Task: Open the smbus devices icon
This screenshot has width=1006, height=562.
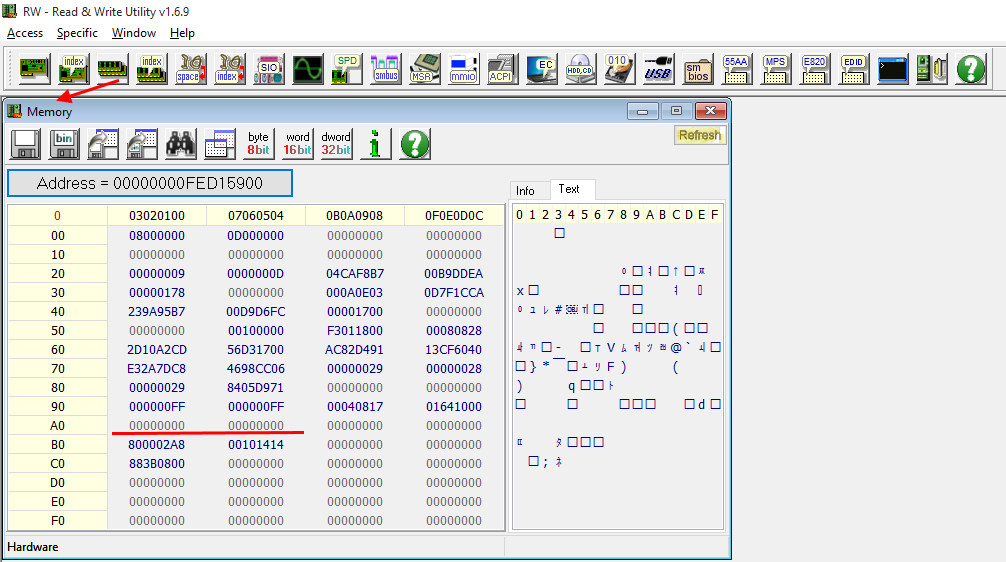Action: [x=386, y=69]
